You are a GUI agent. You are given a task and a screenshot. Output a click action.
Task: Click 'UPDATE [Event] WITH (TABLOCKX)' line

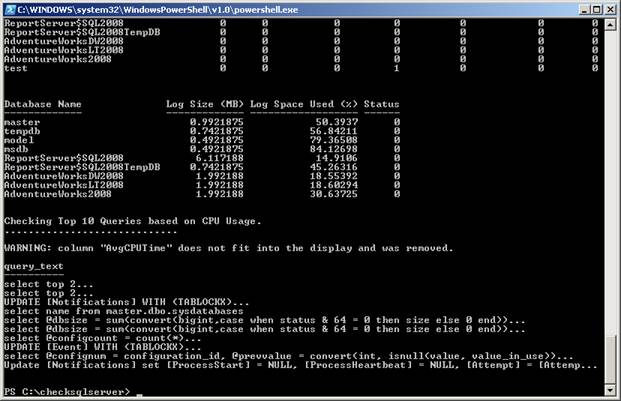pos(103,347)
